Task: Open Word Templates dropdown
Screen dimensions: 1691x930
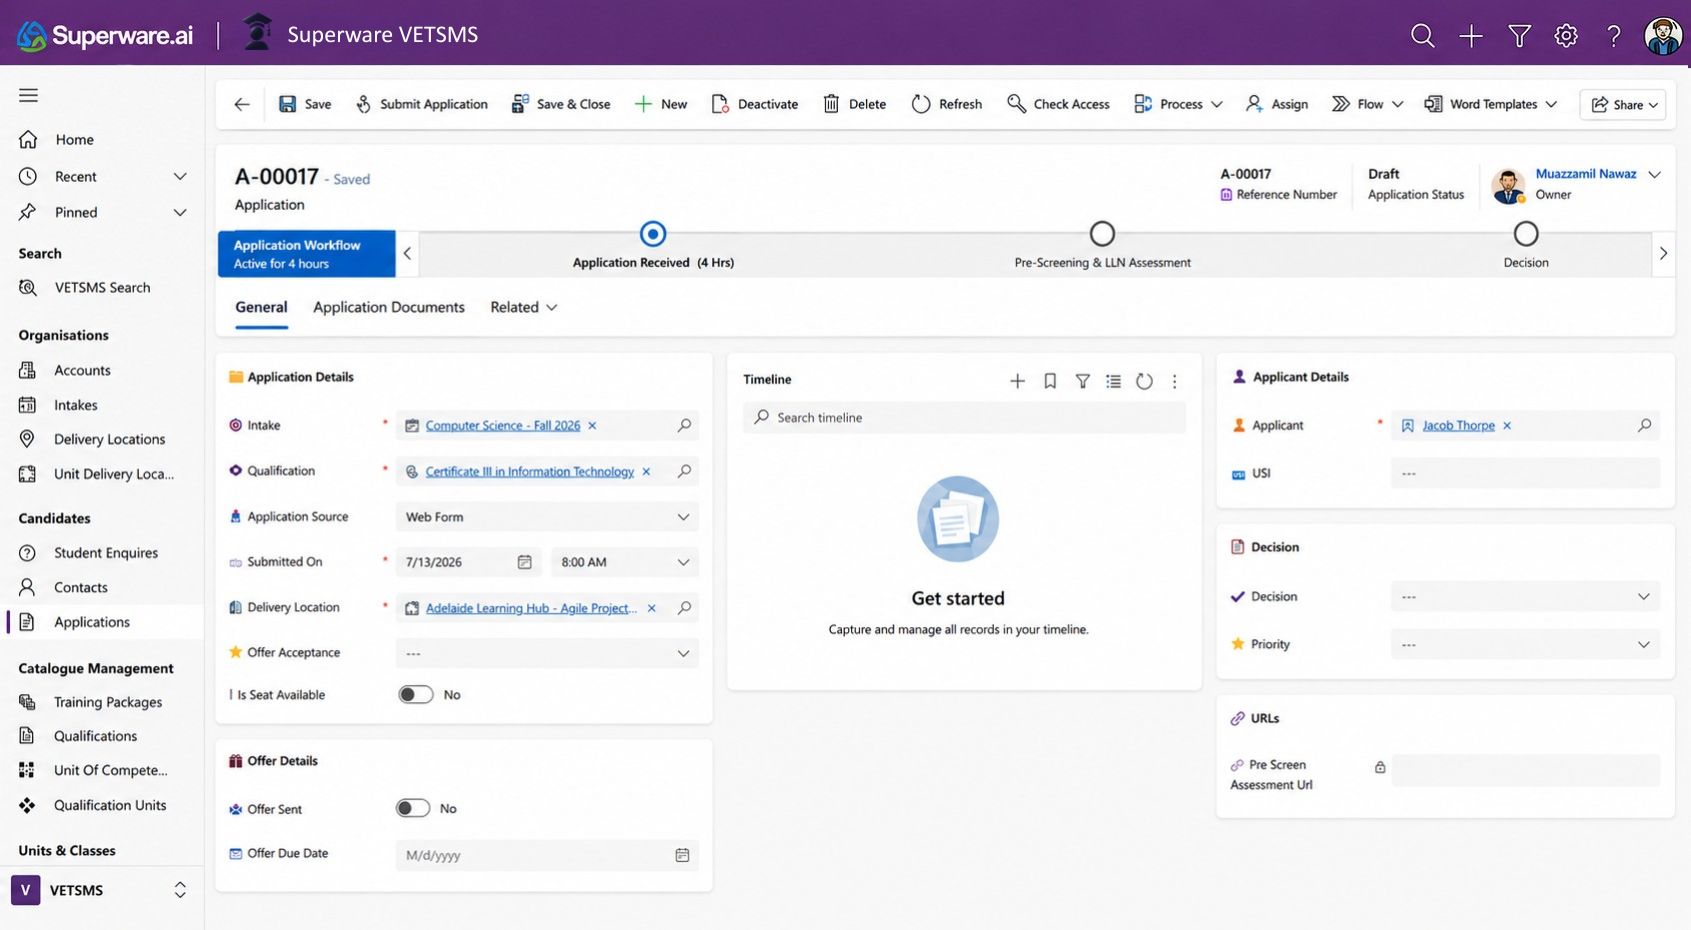Action: pos(1490,104)
